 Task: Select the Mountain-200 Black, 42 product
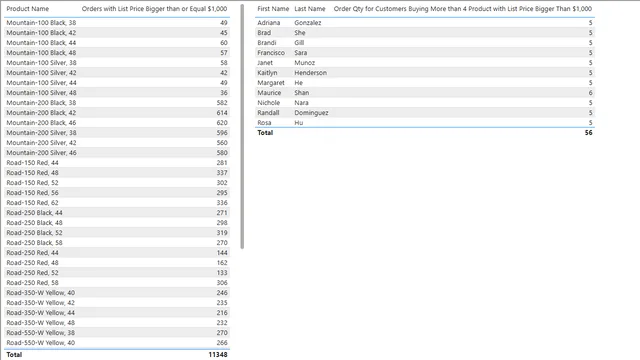coord(41,113)
